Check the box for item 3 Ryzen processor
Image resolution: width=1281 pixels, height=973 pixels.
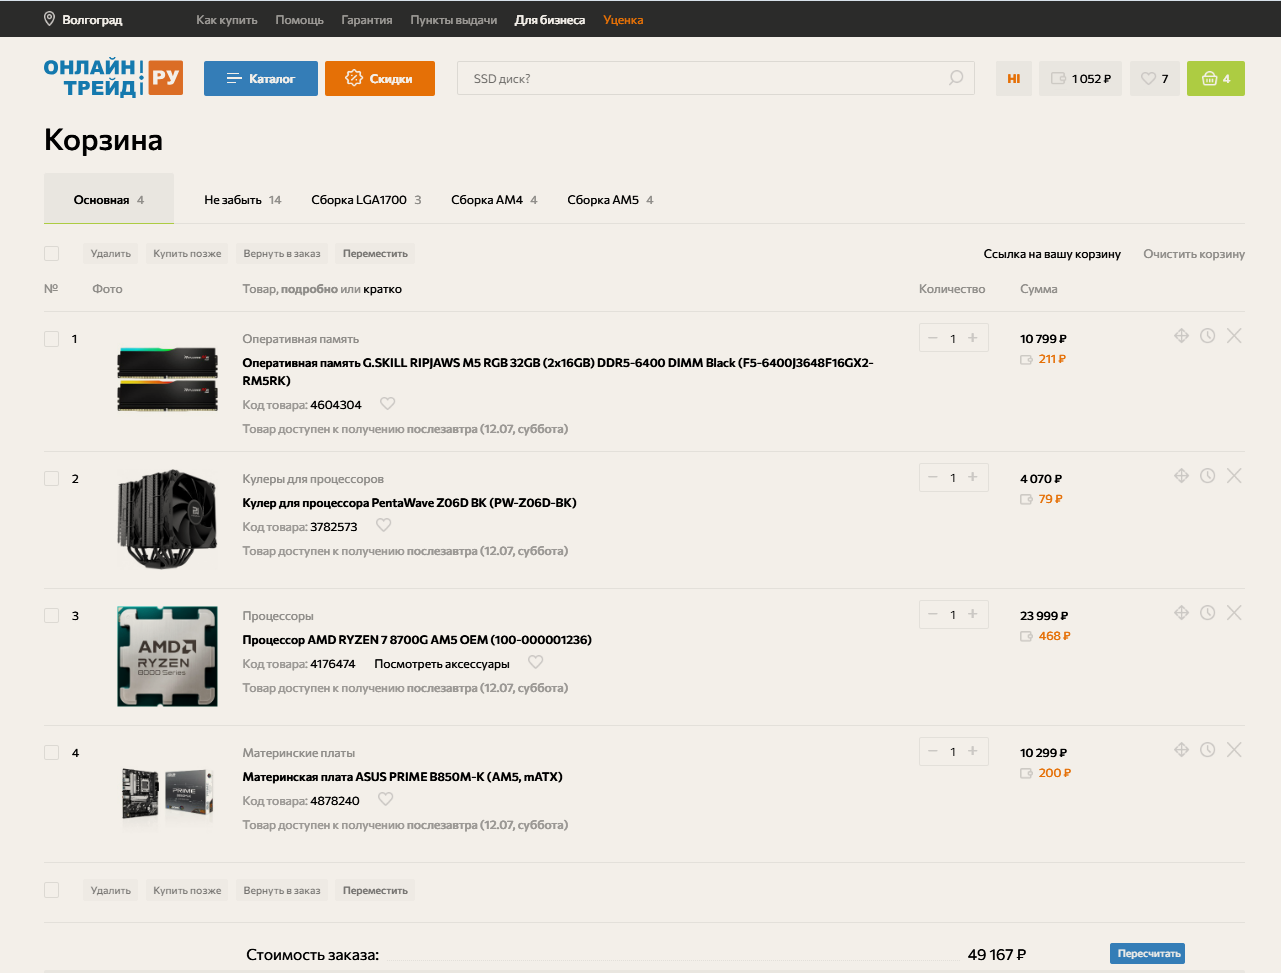52,616
